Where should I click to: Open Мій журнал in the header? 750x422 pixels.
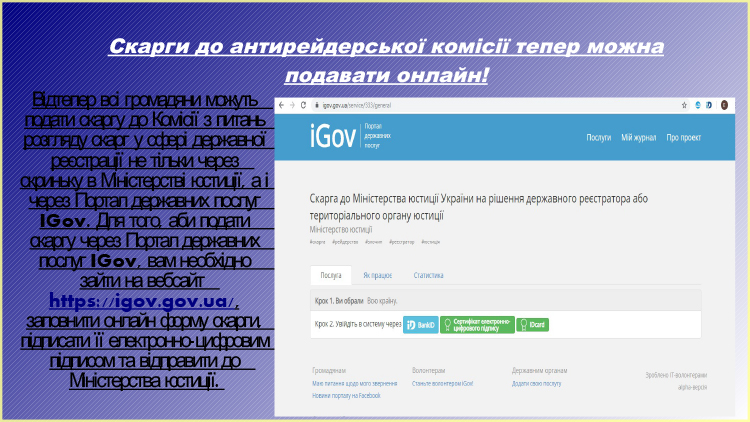[x=637, y=137]
